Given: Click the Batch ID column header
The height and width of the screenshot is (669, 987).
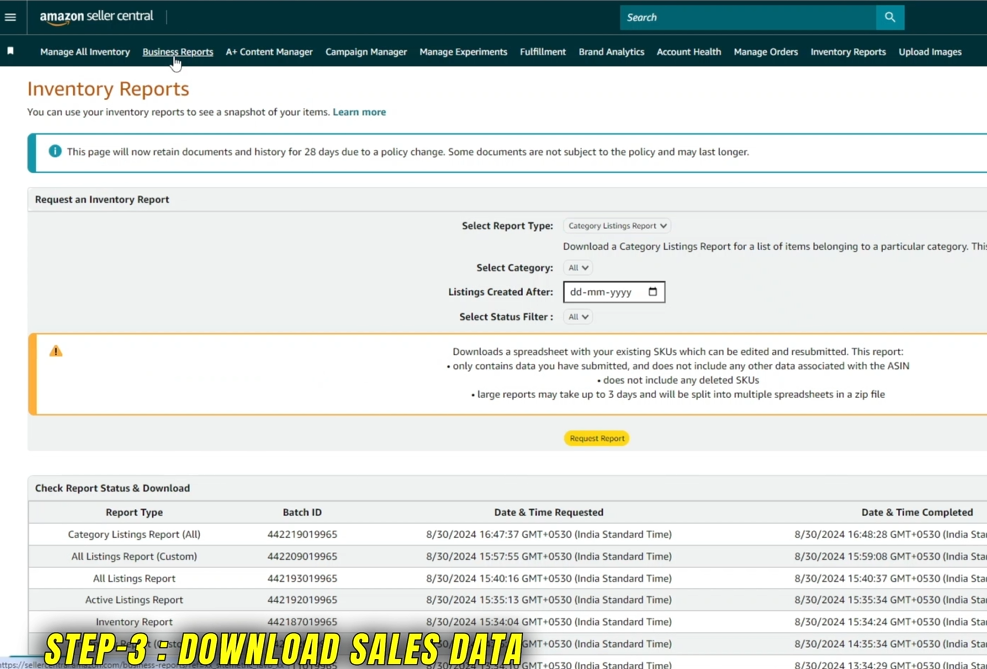Looking at the screenshot, I should click(302, 512).
